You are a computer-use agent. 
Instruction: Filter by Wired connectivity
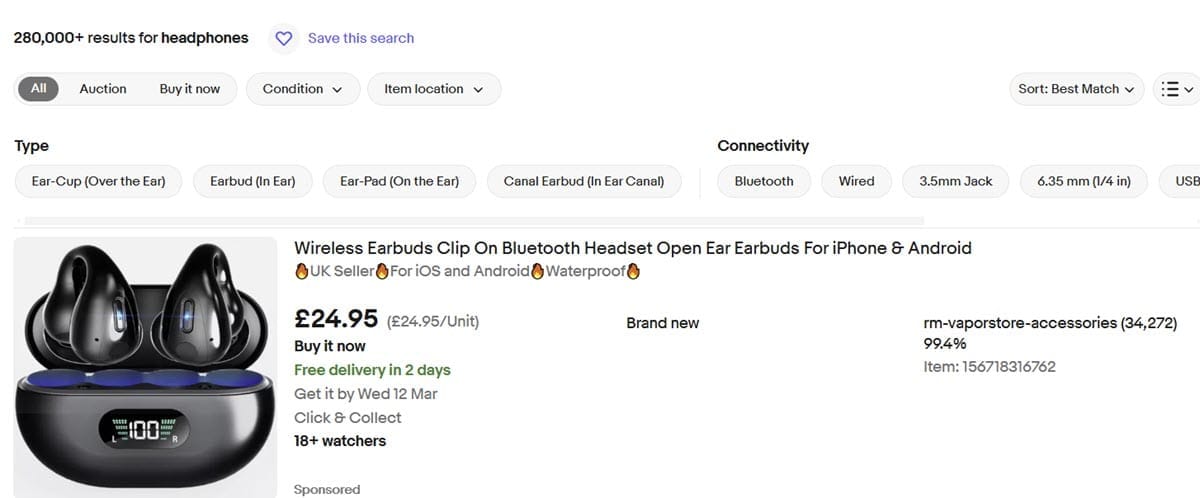pos(856,181)
